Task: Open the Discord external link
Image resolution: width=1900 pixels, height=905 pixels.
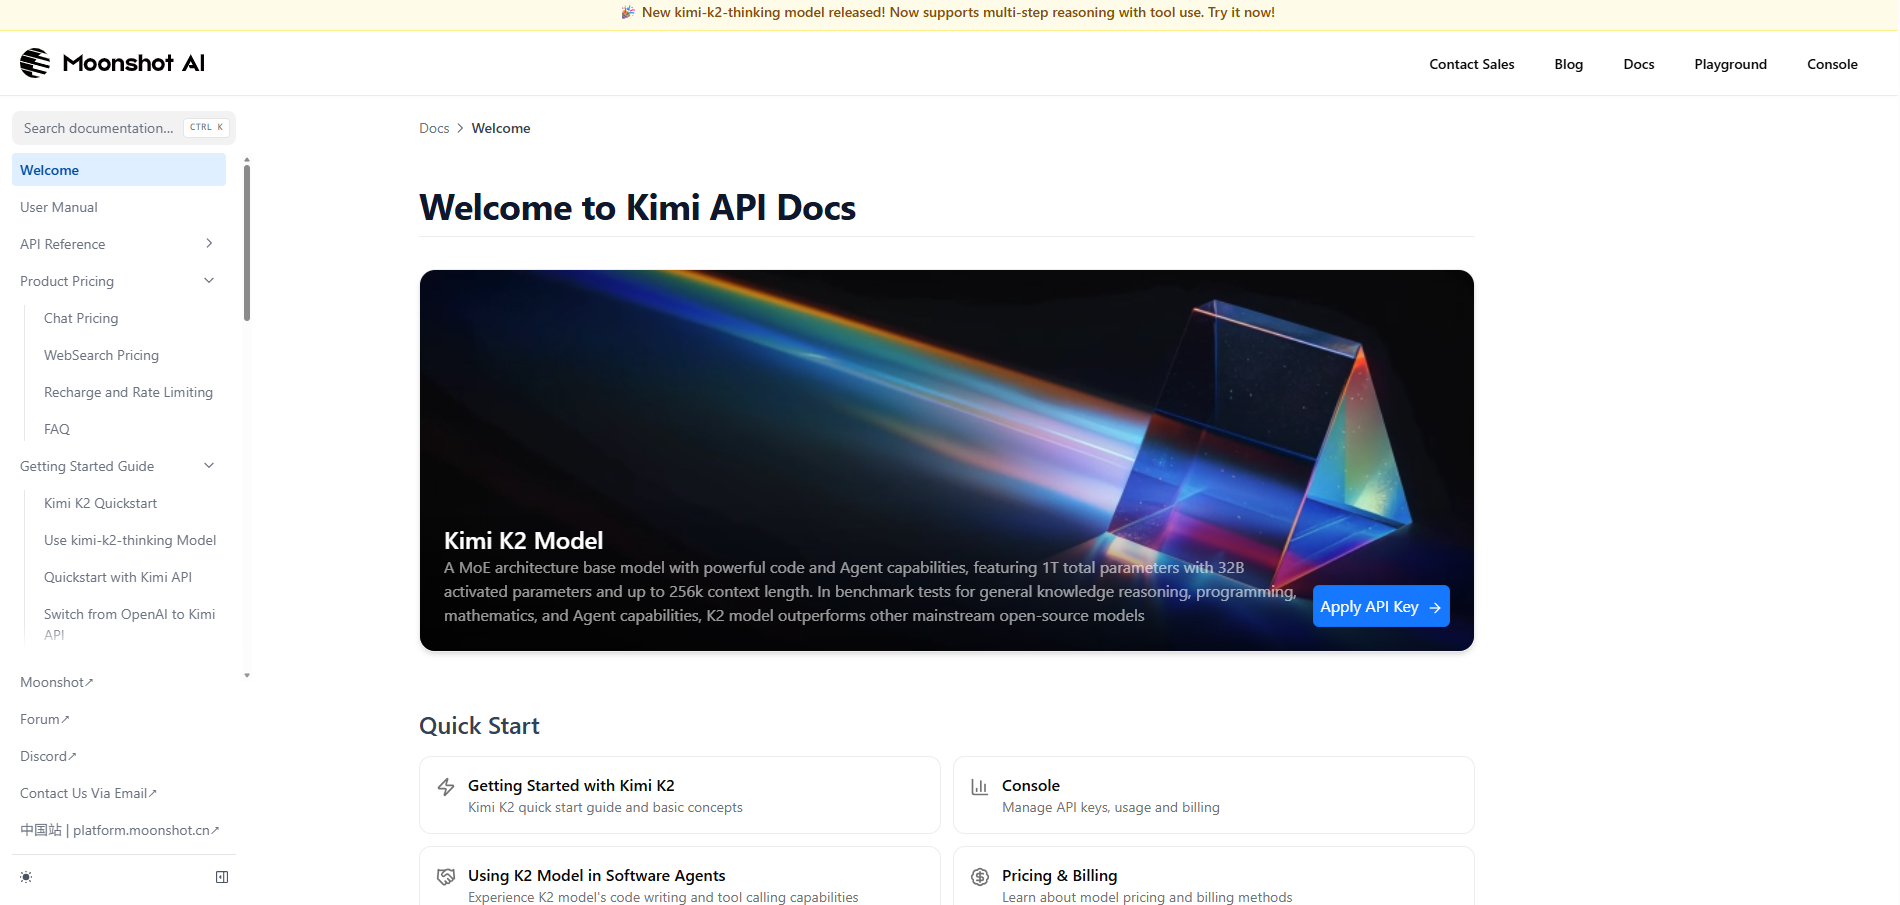Action: point(48,756)
